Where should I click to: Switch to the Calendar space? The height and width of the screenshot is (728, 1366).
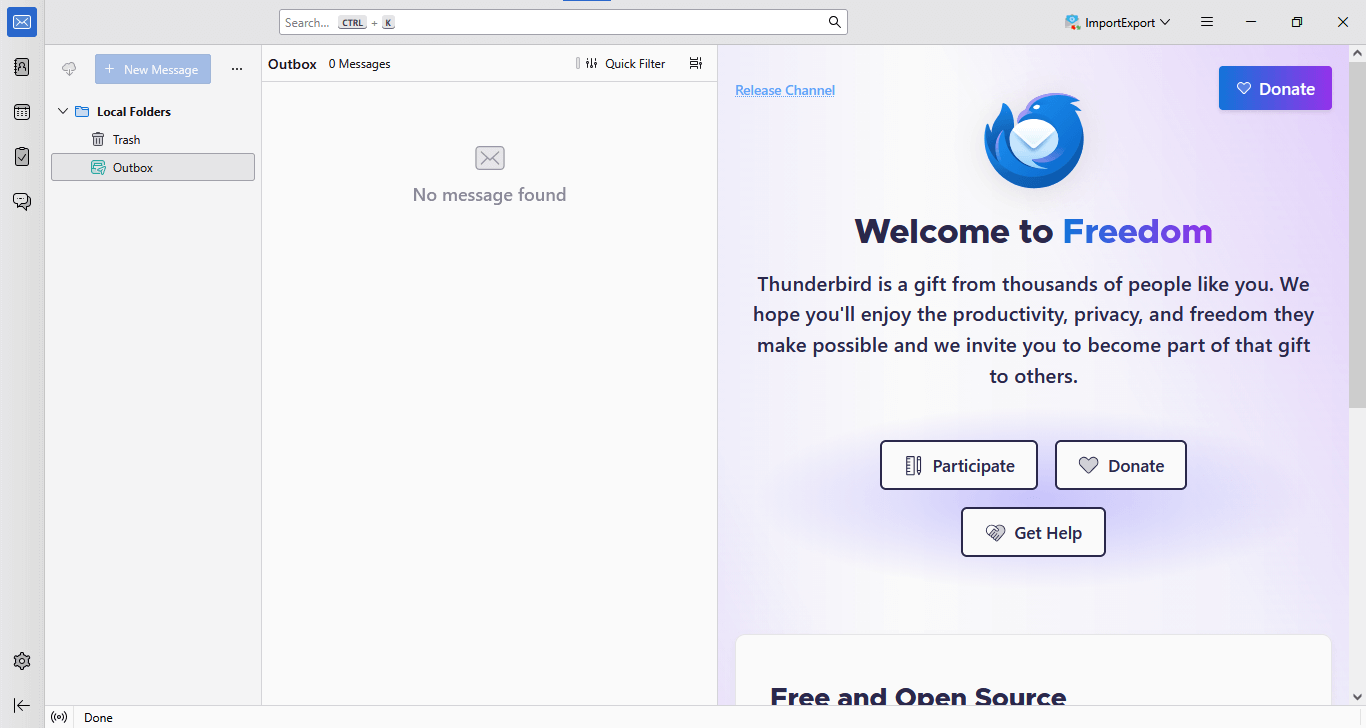click(22, 112)
